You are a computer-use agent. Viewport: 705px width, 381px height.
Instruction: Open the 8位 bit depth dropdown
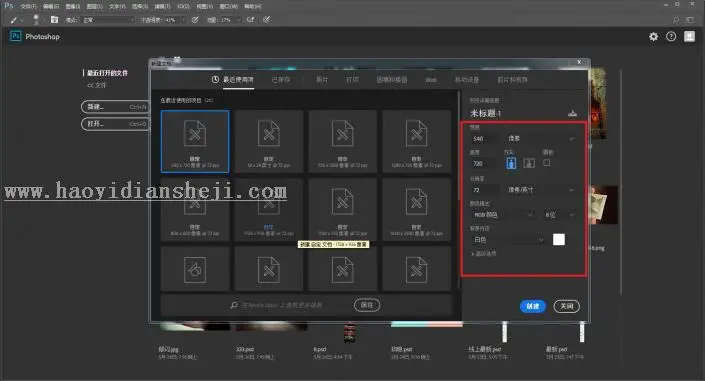click(x=559, y=215)
